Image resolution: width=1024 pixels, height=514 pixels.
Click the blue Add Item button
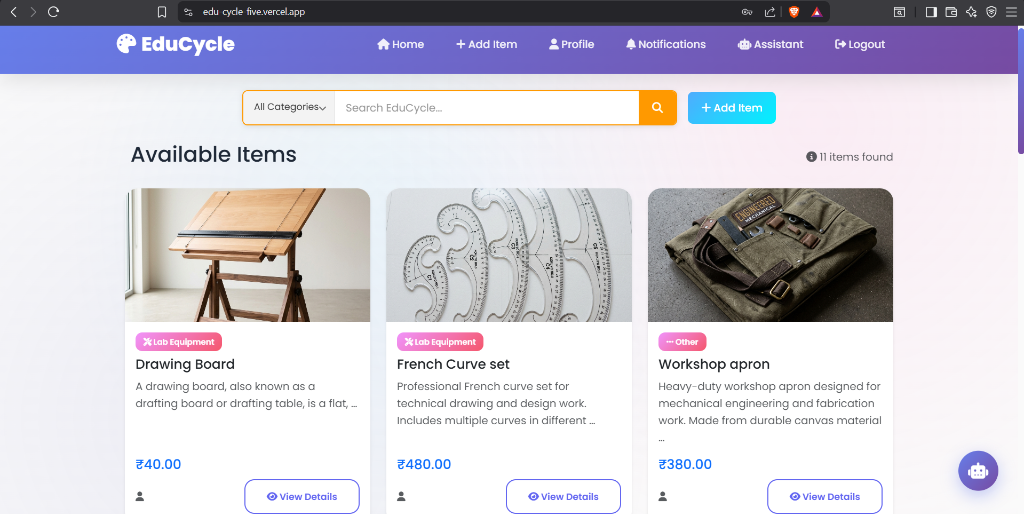731,108
